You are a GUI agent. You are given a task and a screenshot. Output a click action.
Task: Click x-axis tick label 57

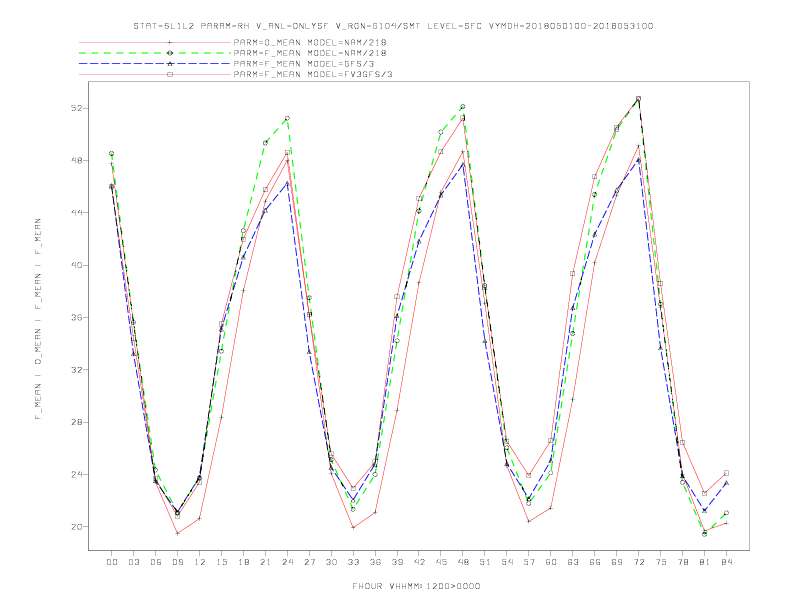point(529,562)
